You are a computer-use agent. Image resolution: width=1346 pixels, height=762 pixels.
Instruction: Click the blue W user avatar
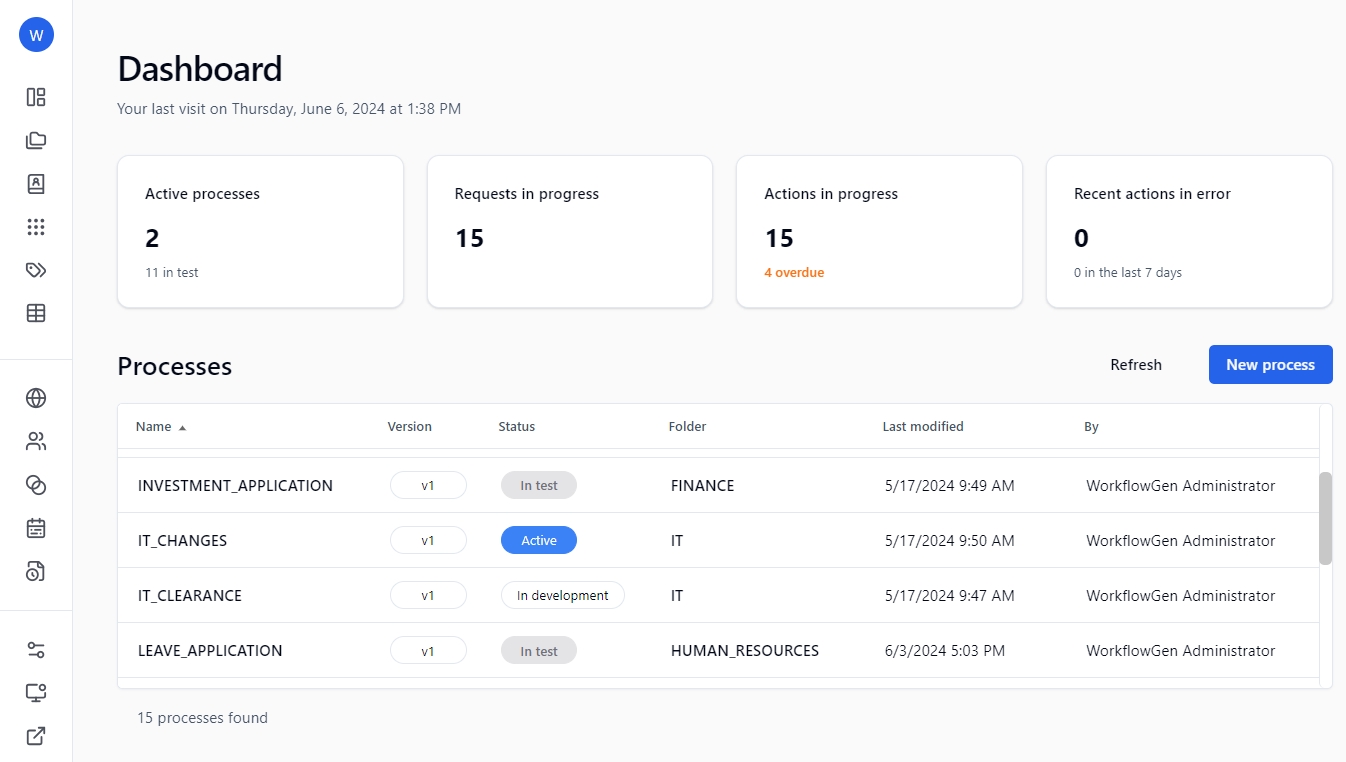[x=36, y=35]
